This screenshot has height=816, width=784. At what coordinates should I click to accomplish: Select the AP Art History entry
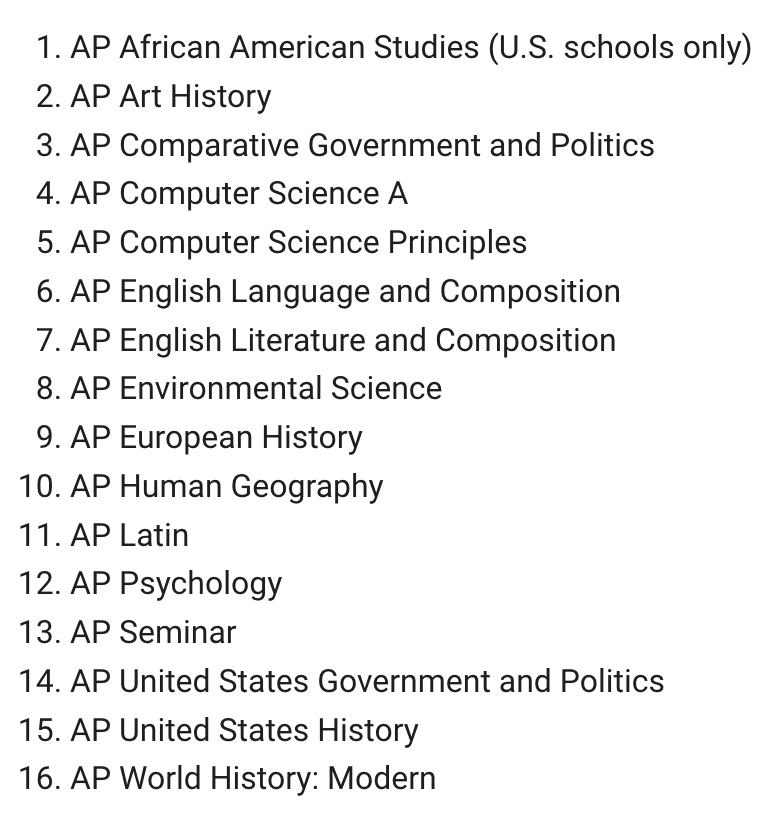pyautogui.click(x=171, y=97)
